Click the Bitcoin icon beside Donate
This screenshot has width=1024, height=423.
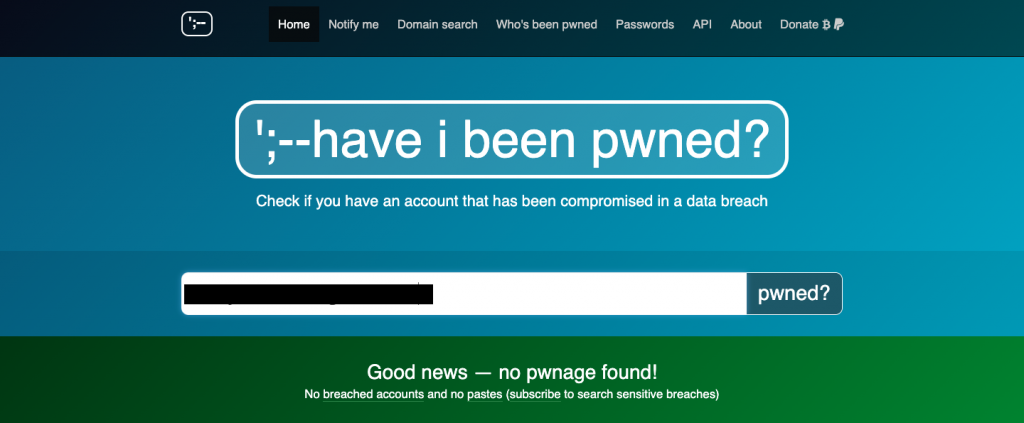tap(826, 25)
